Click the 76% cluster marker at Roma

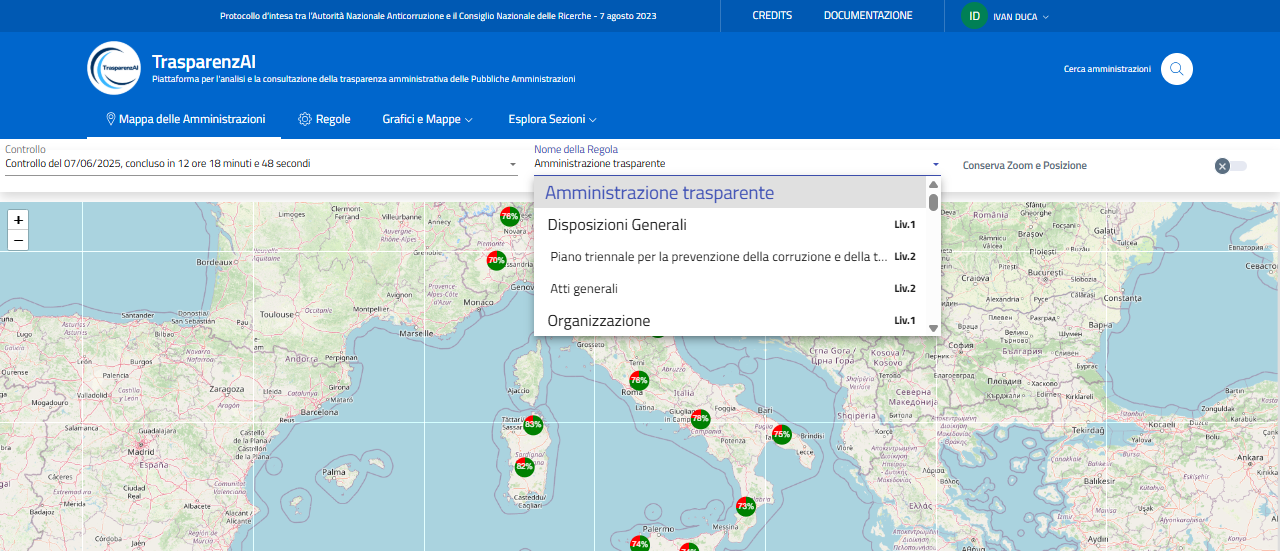[x=639, y=380]
